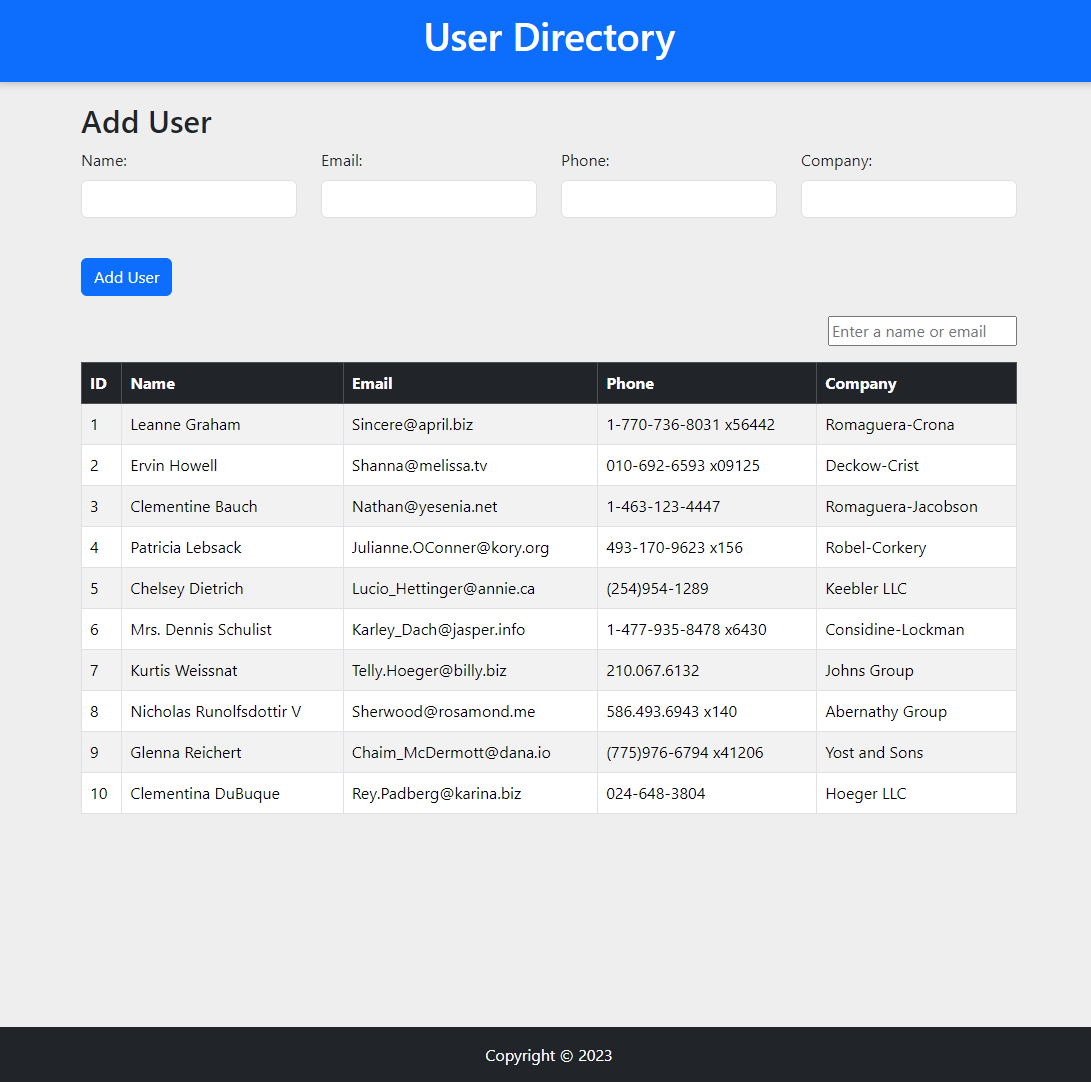Click the Hoeger LLC company cell

click(866, 793)
